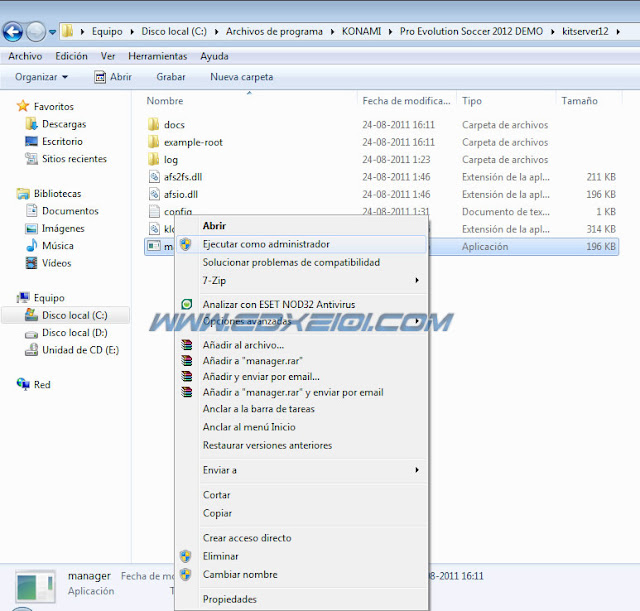Expand breadcrumb arrow after Disco local (C:)
The width and height of the screenshot is (640, 611).
216,31
